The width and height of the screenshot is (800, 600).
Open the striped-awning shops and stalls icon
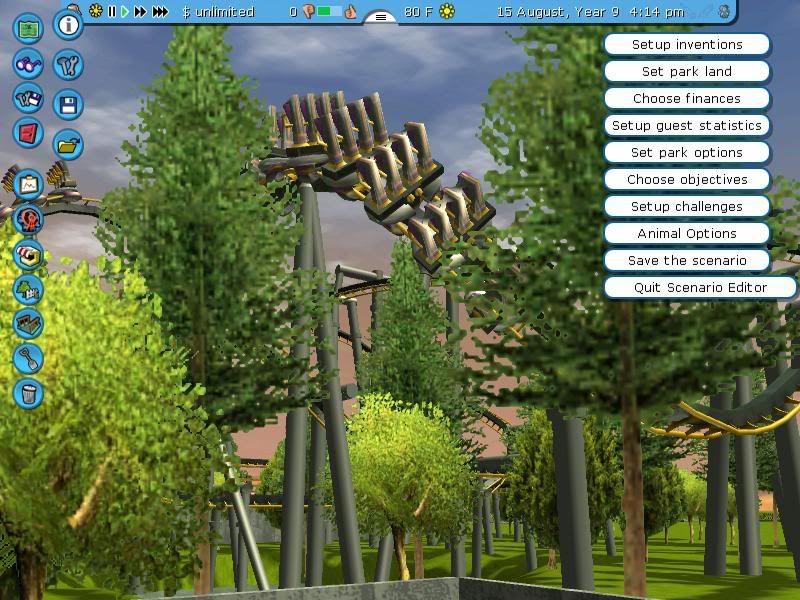point(28,255)
